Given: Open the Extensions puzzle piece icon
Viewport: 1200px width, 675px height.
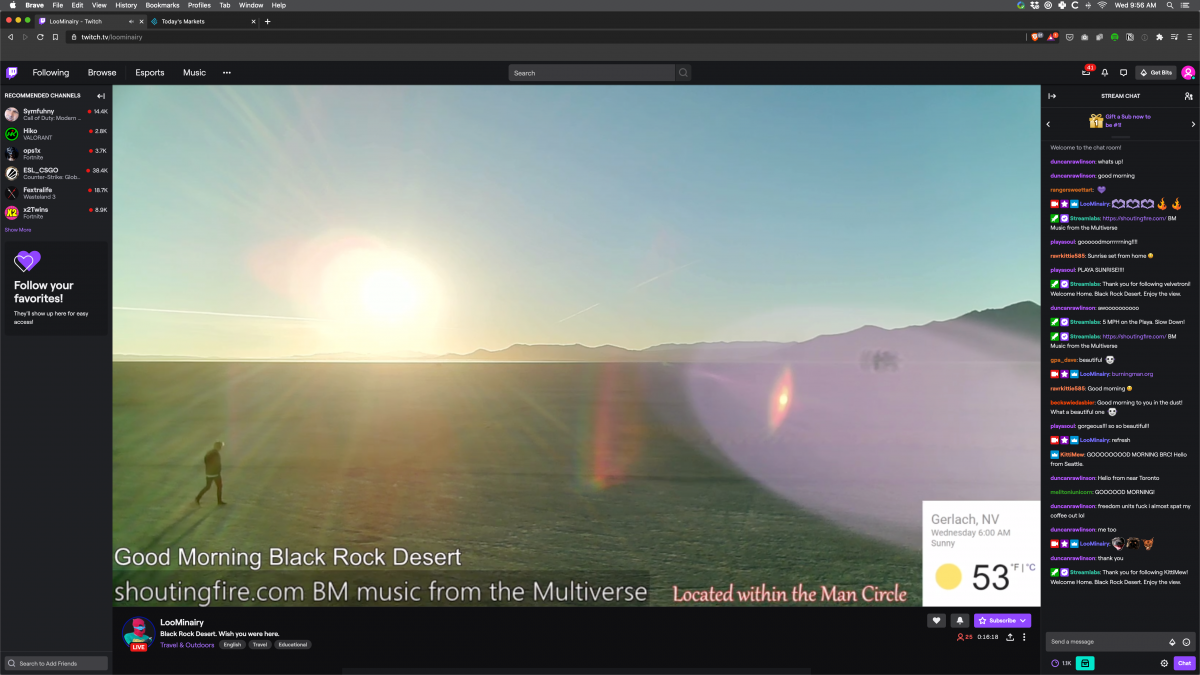Looking at the screenshot, I should (1159, 37).
